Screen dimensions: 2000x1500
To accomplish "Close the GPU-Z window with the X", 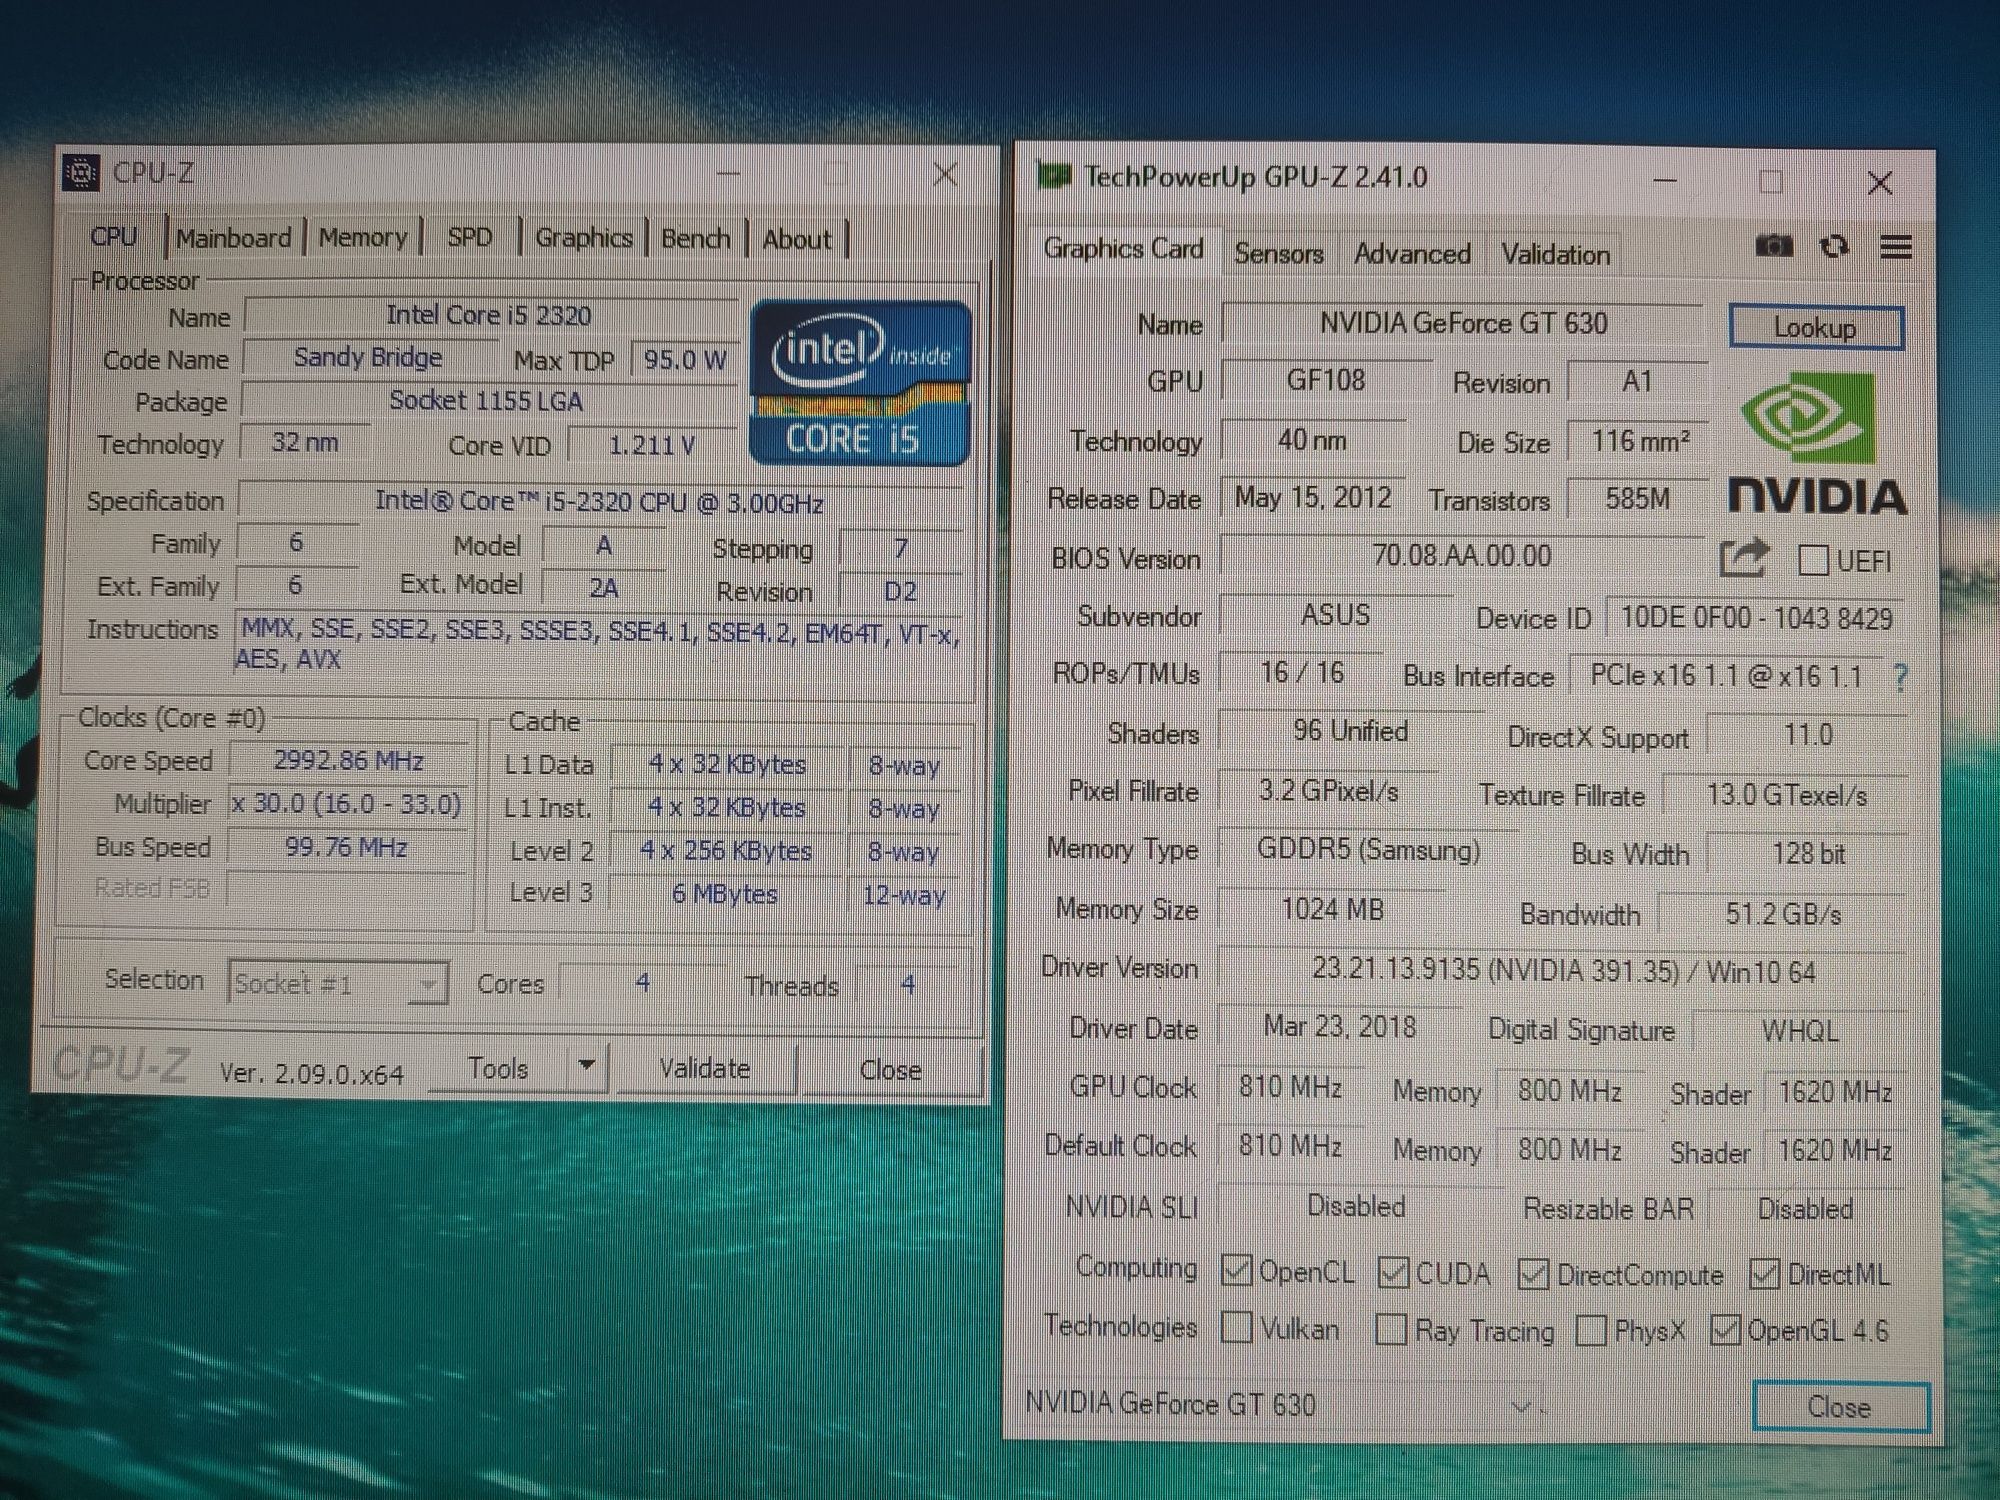I will (1880, 183).
